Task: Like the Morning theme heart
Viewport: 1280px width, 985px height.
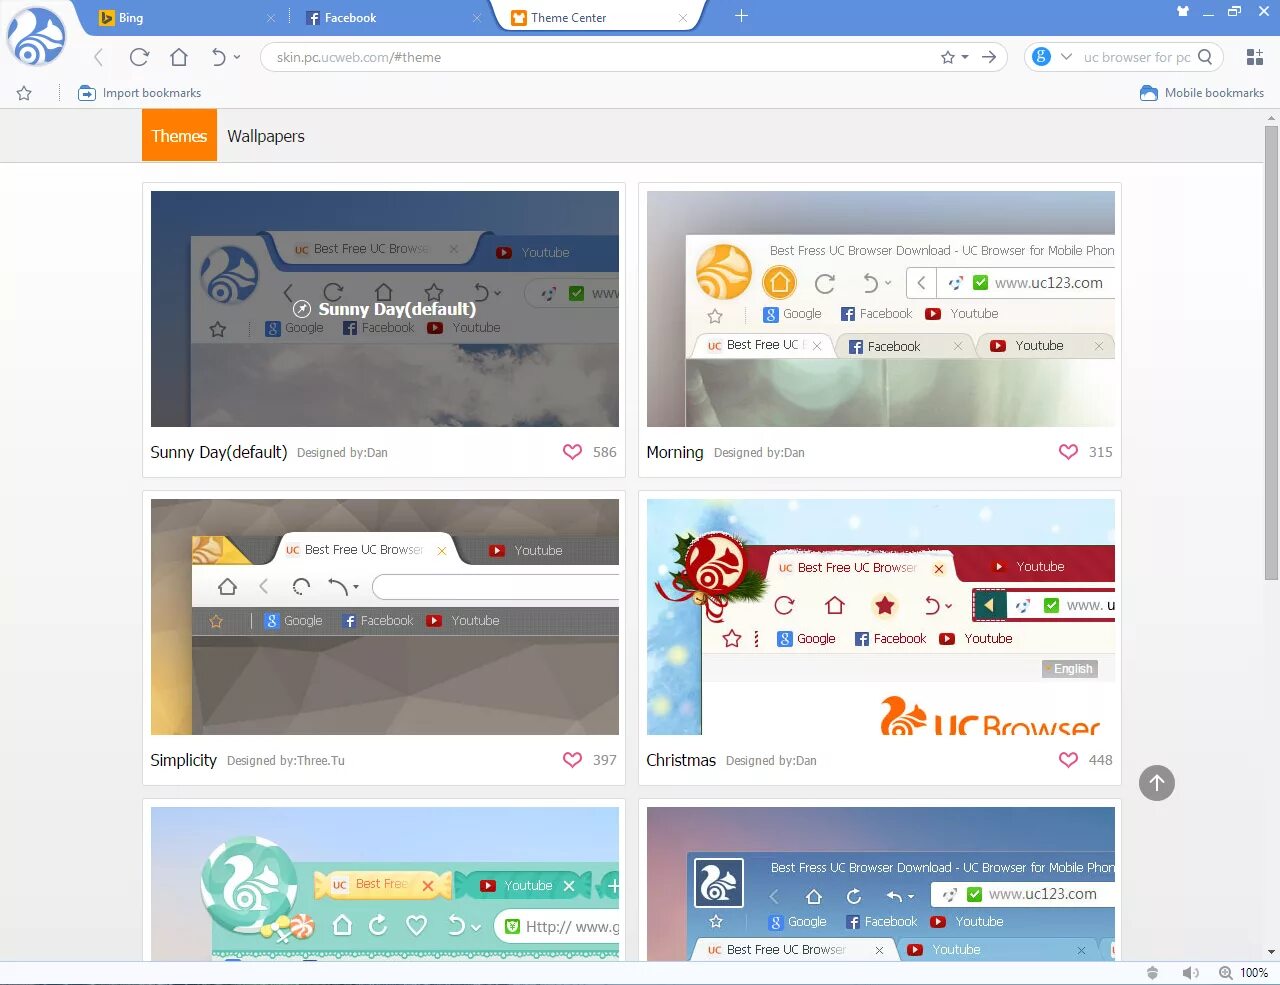Action: [1068, 452]
